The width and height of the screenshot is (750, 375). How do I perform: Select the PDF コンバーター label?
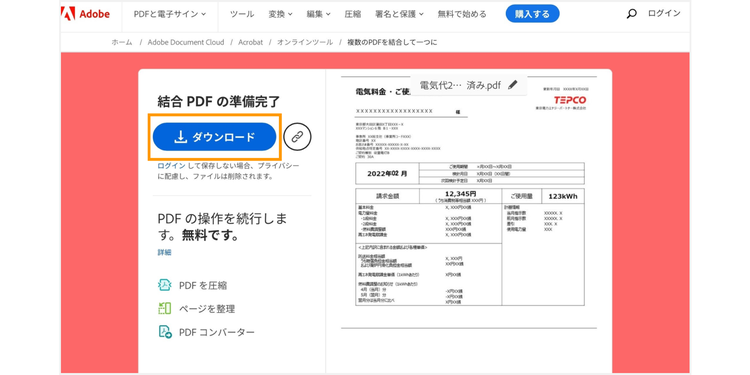[x=217, y=332]
